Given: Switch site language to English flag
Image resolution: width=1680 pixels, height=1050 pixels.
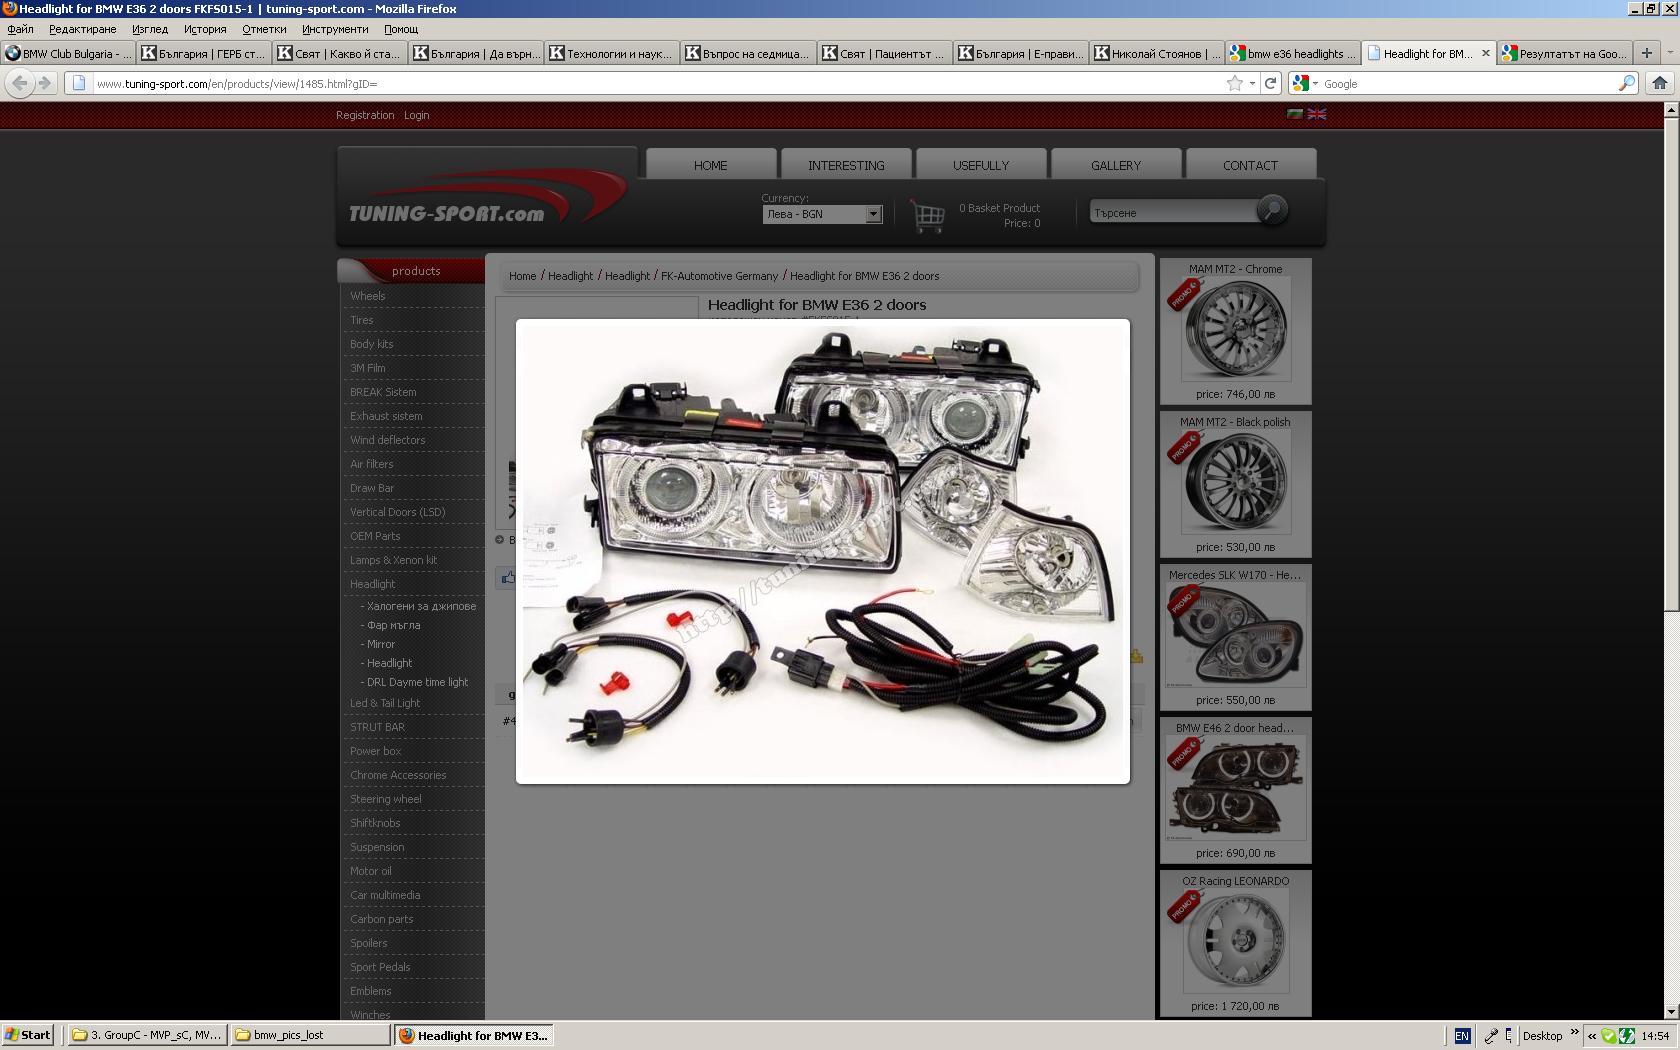Looking at the screenshot, I should 1317,114.
